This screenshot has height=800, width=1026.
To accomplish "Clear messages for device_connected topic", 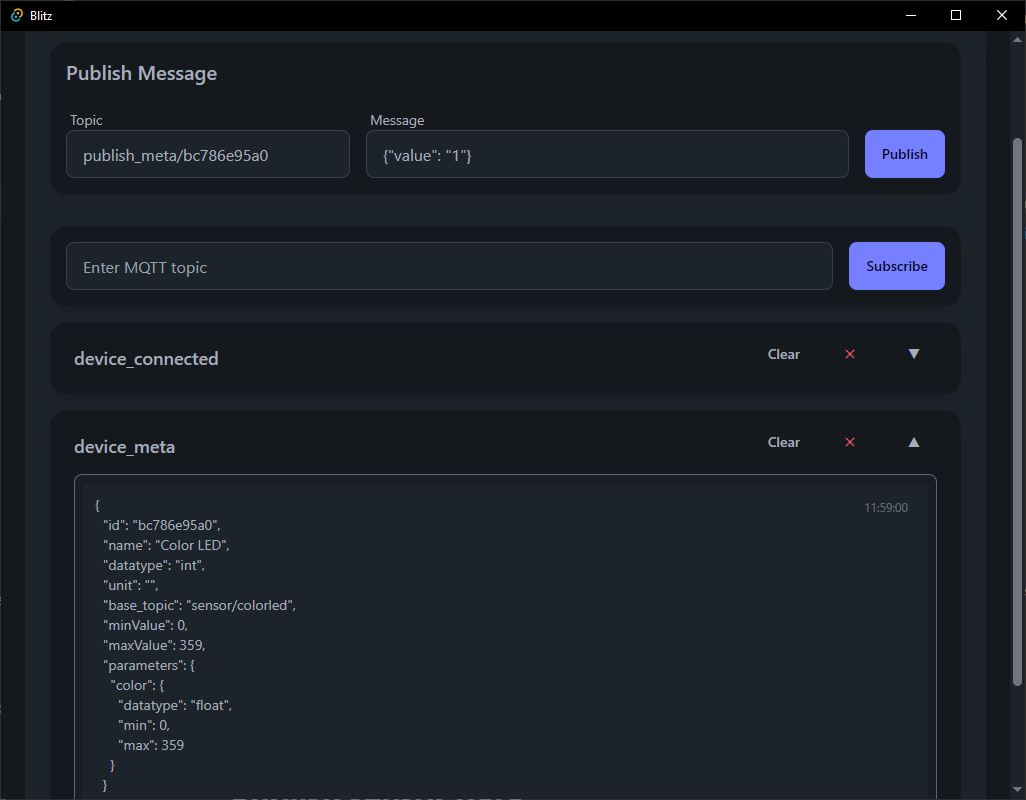I will (x=783, y=354).
